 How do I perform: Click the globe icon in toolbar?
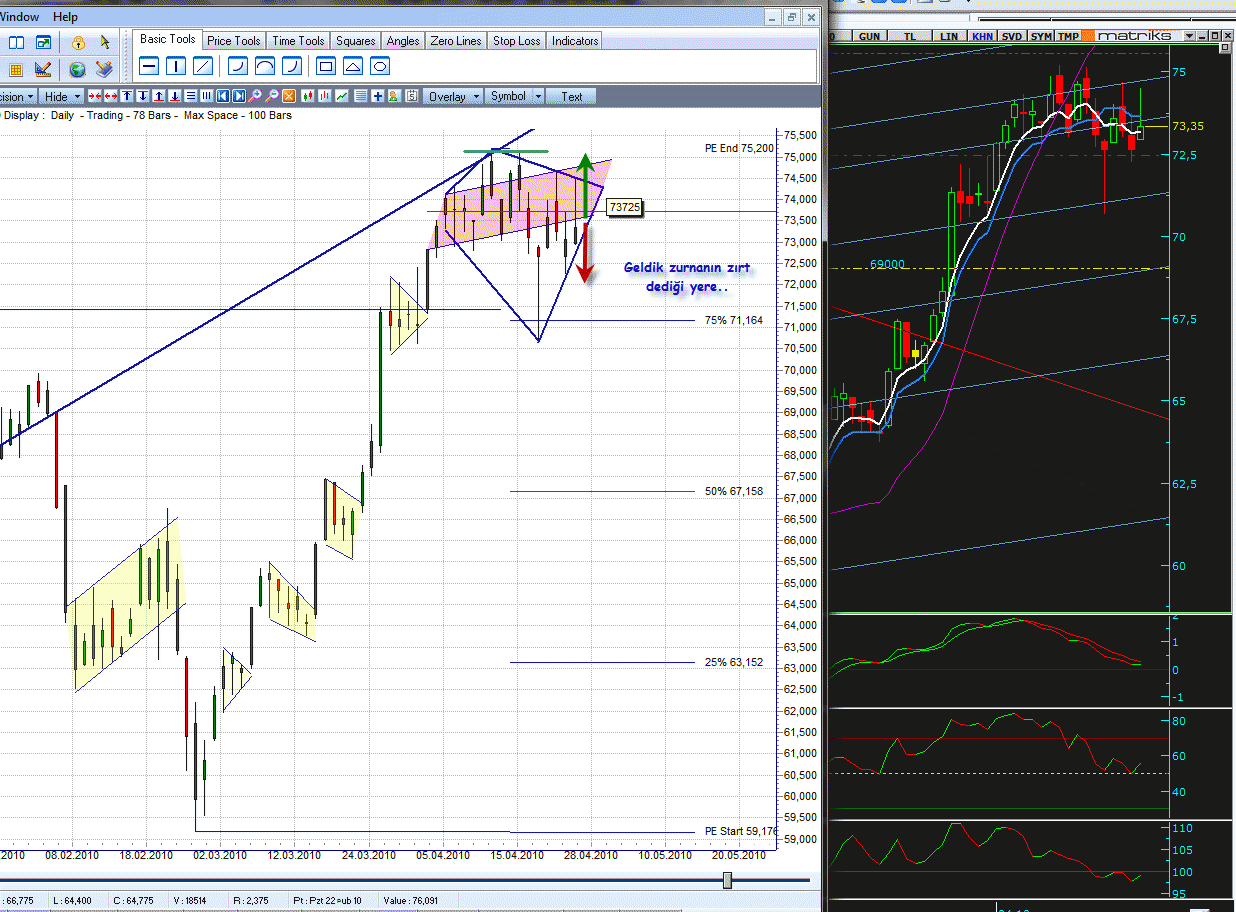[78, 70]
